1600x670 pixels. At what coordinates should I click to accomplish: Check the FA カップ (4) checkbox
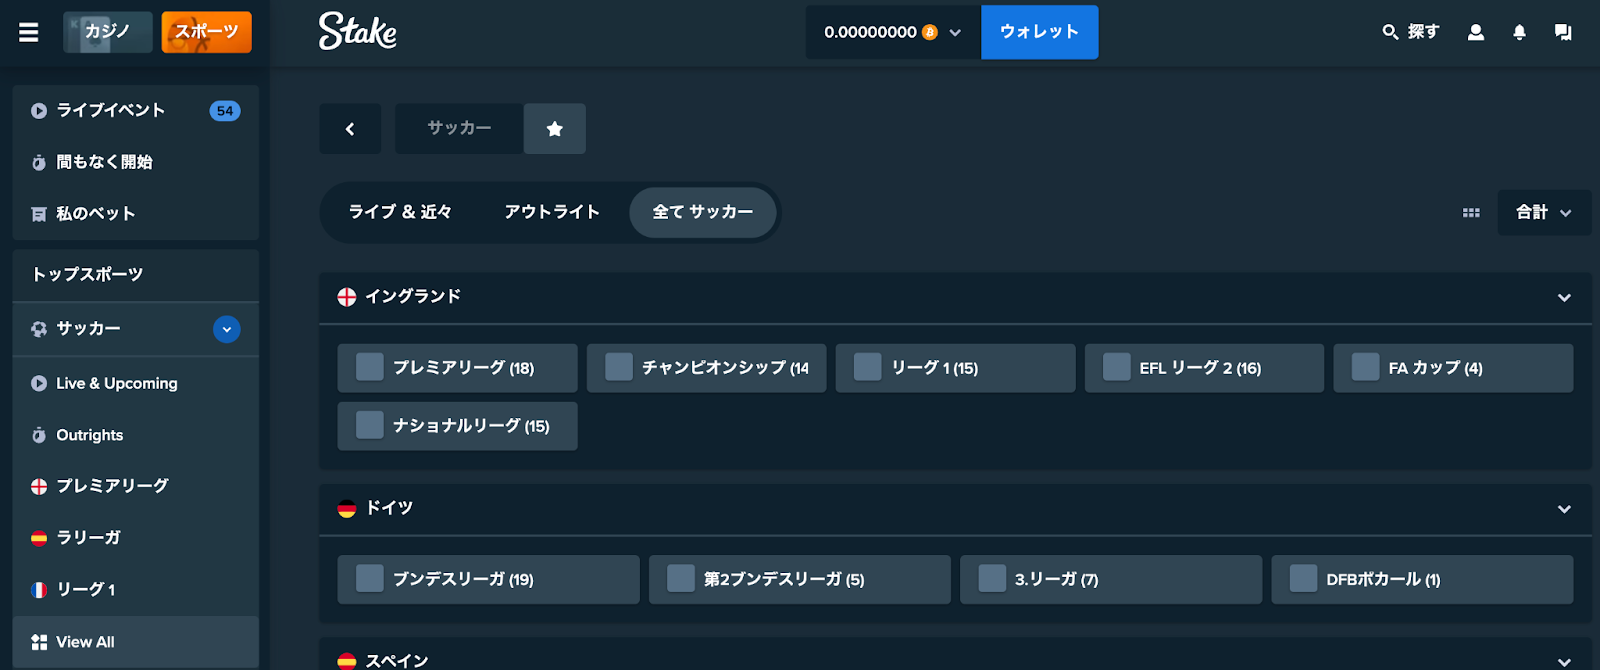pos(1366,367)
